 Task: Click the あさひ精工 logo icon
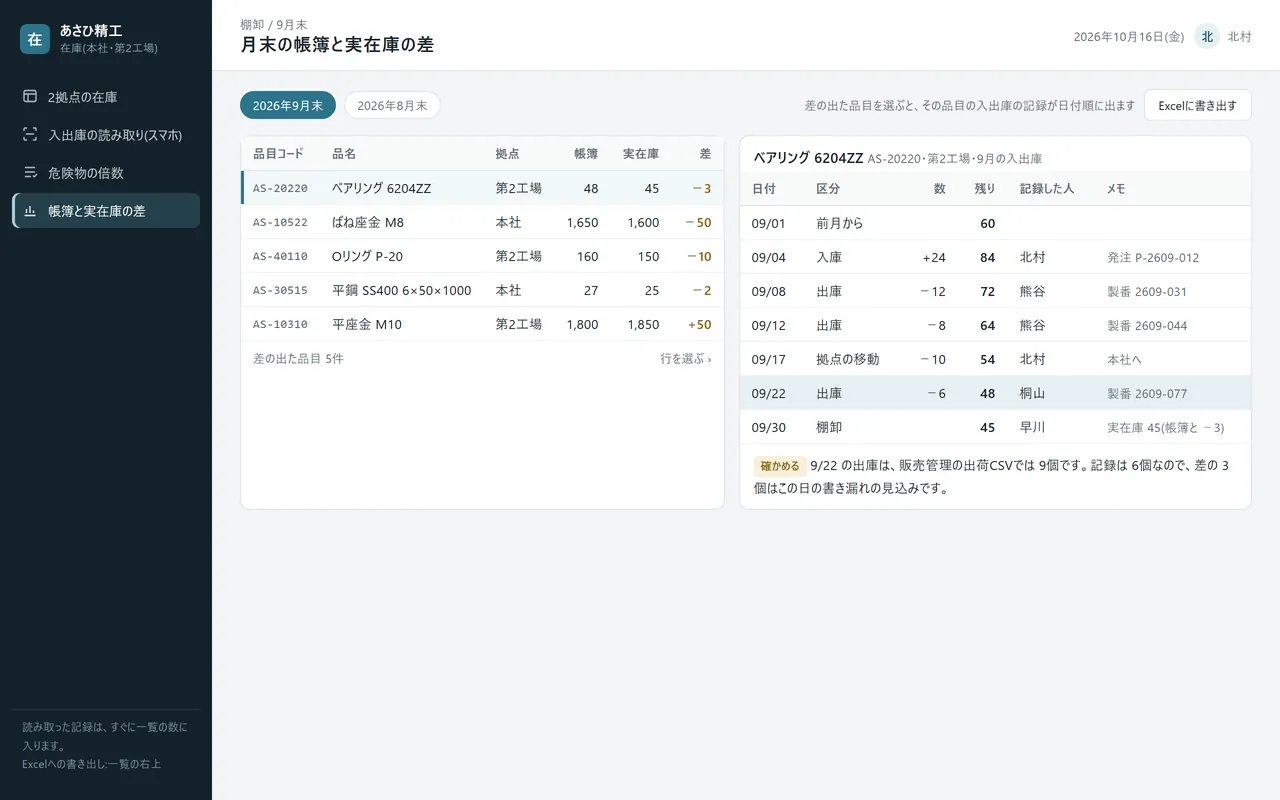pos(35,39)
